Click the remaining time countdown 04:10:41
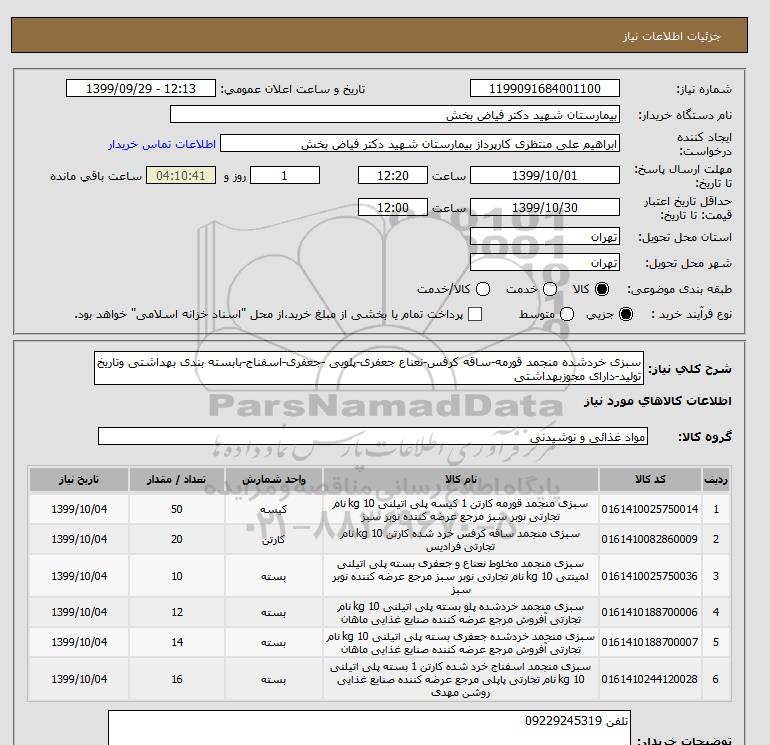The image size is (770, 745). click(x=181, y=175)
